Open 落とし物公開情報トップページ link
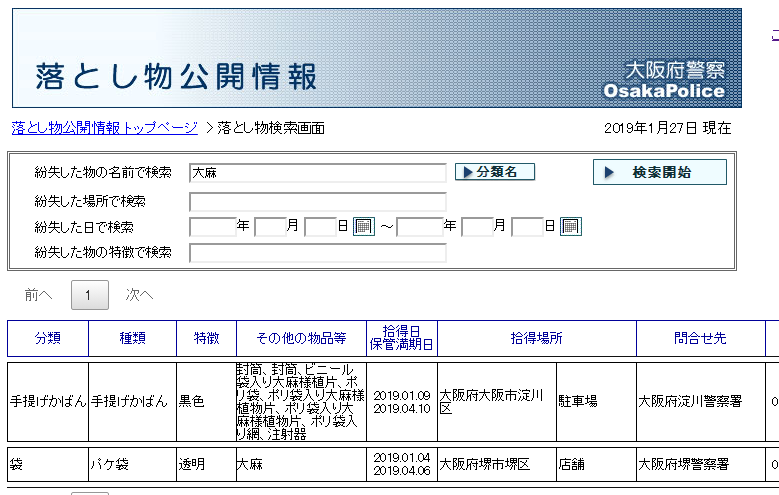The width and height of the screenshot is (779, 495). pyautogui.click(x=104, y=128)
